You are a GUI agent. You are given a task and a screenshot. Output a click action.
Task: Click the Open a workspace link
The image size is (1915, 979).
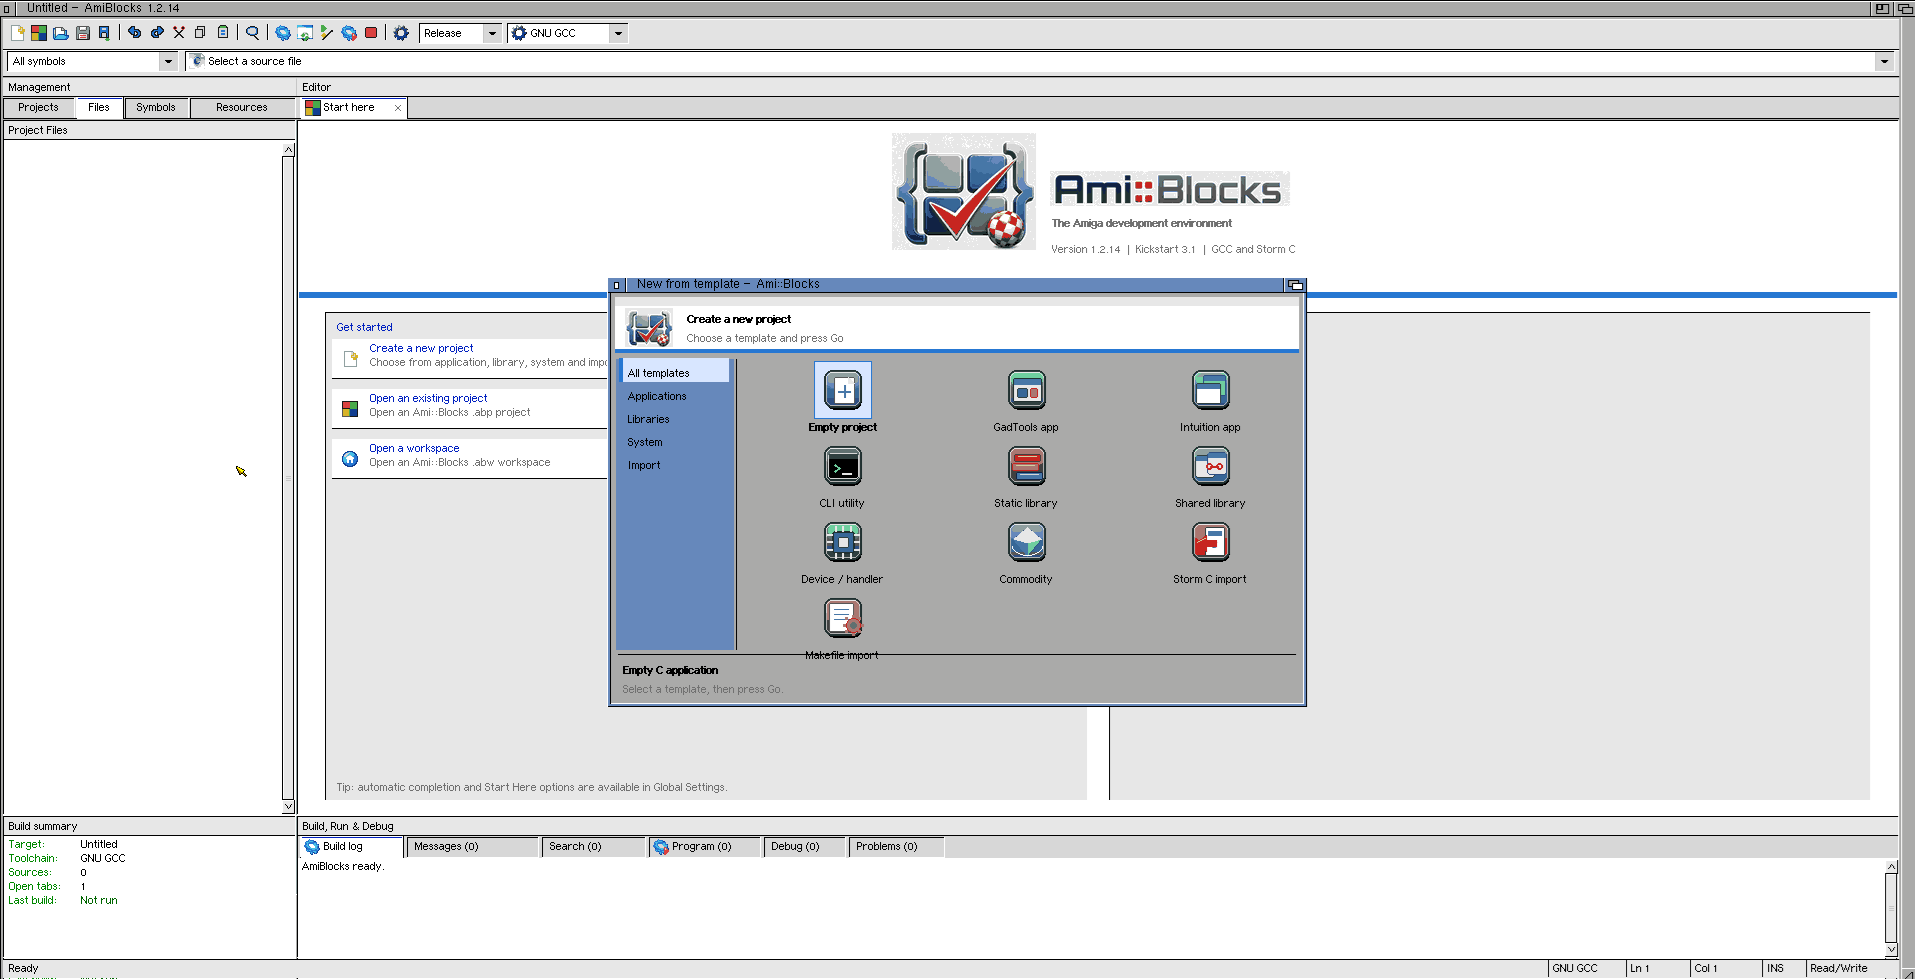(x=414, y=448)
